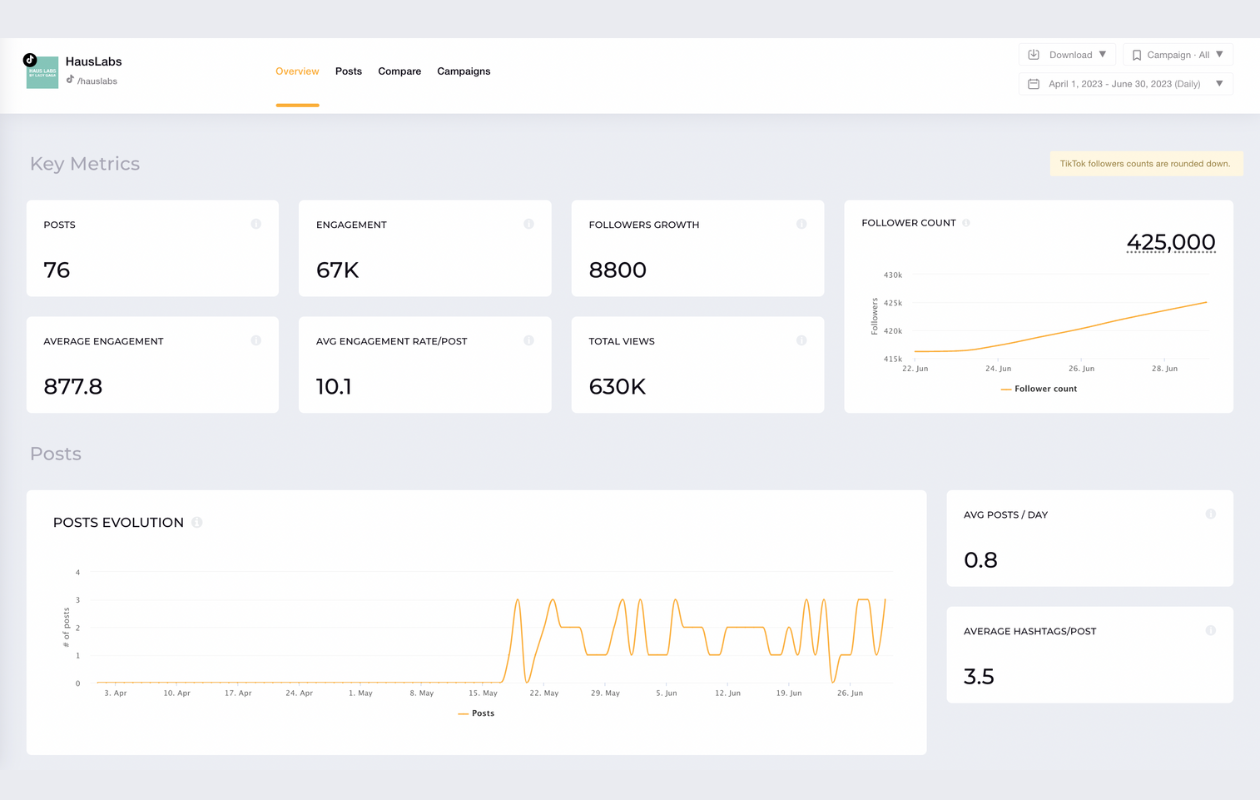Viewport: 1260px width, 800px height.
Task: Click the HausLabs profile name
Action: [x=94, y=62]
